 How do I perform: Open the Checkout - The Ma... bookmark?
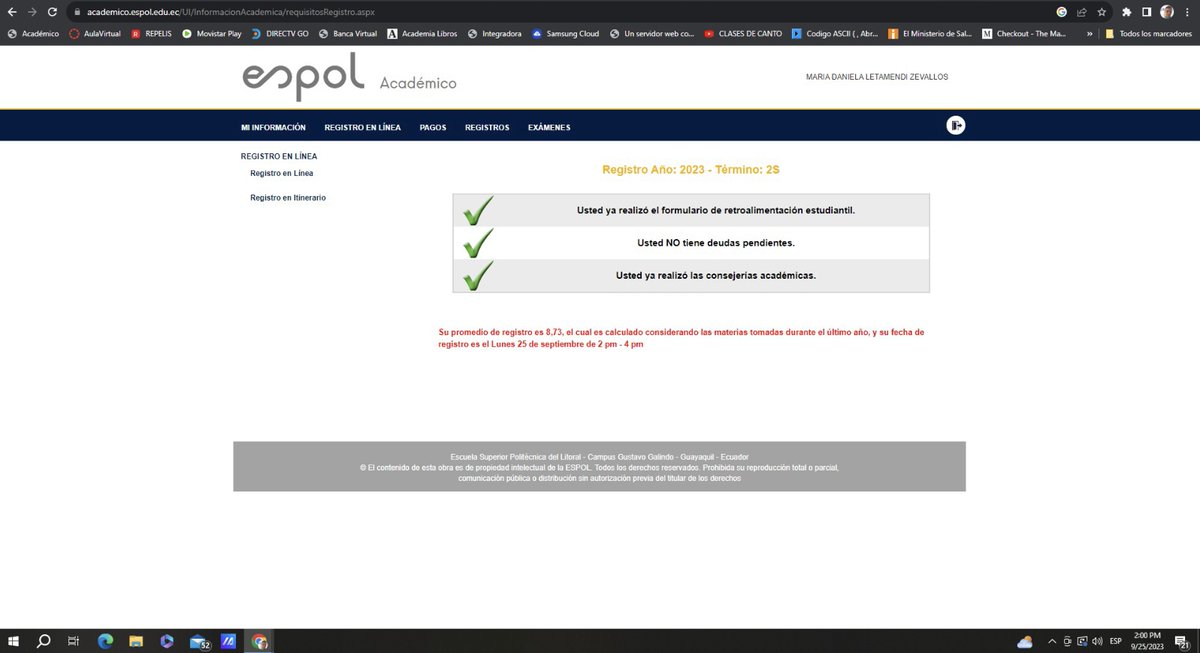(1025, 33)
